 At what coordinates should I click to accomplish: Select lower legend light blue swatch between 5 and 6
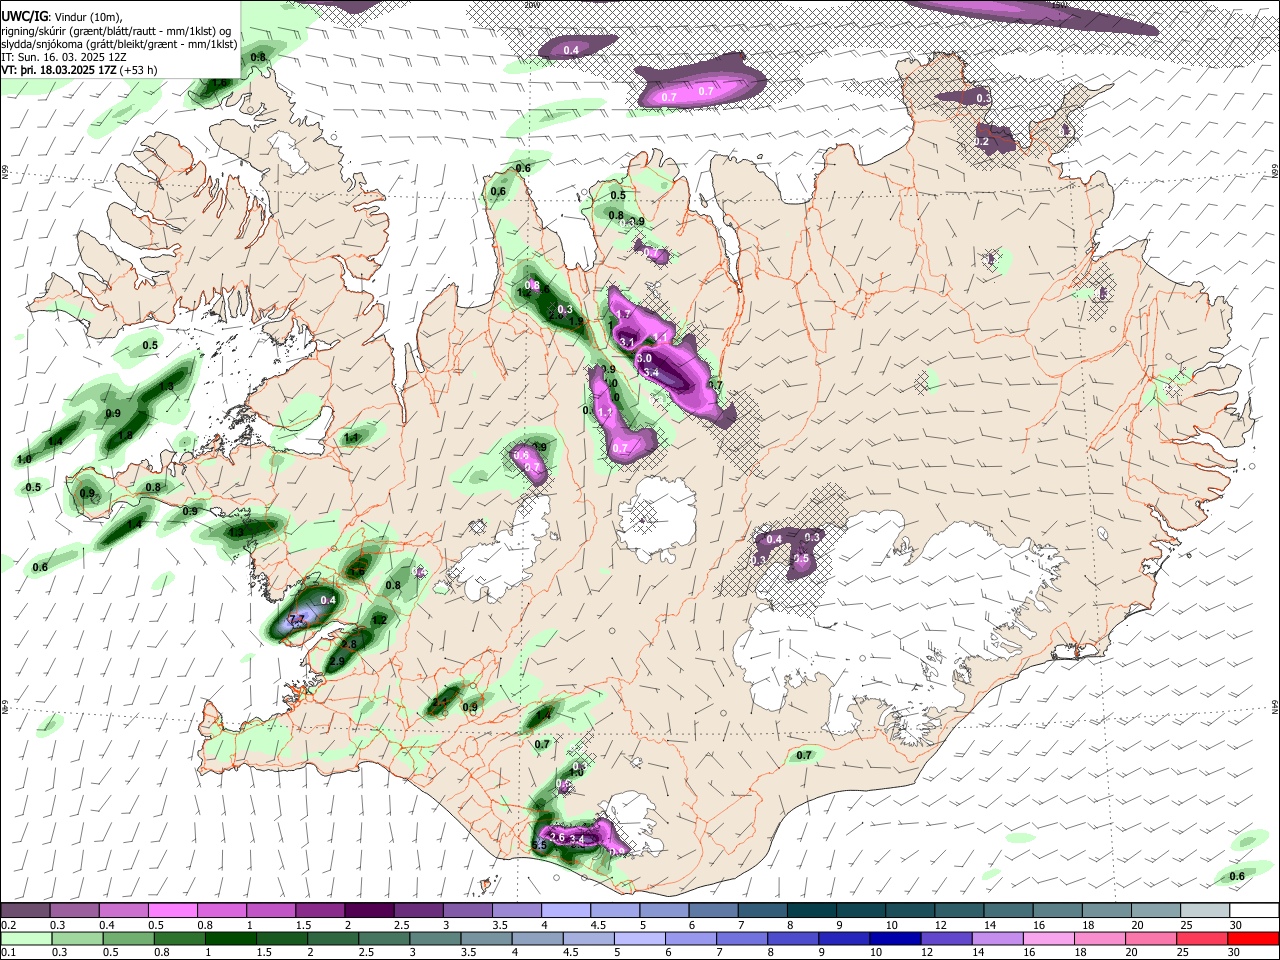click(x=640, y=939)
